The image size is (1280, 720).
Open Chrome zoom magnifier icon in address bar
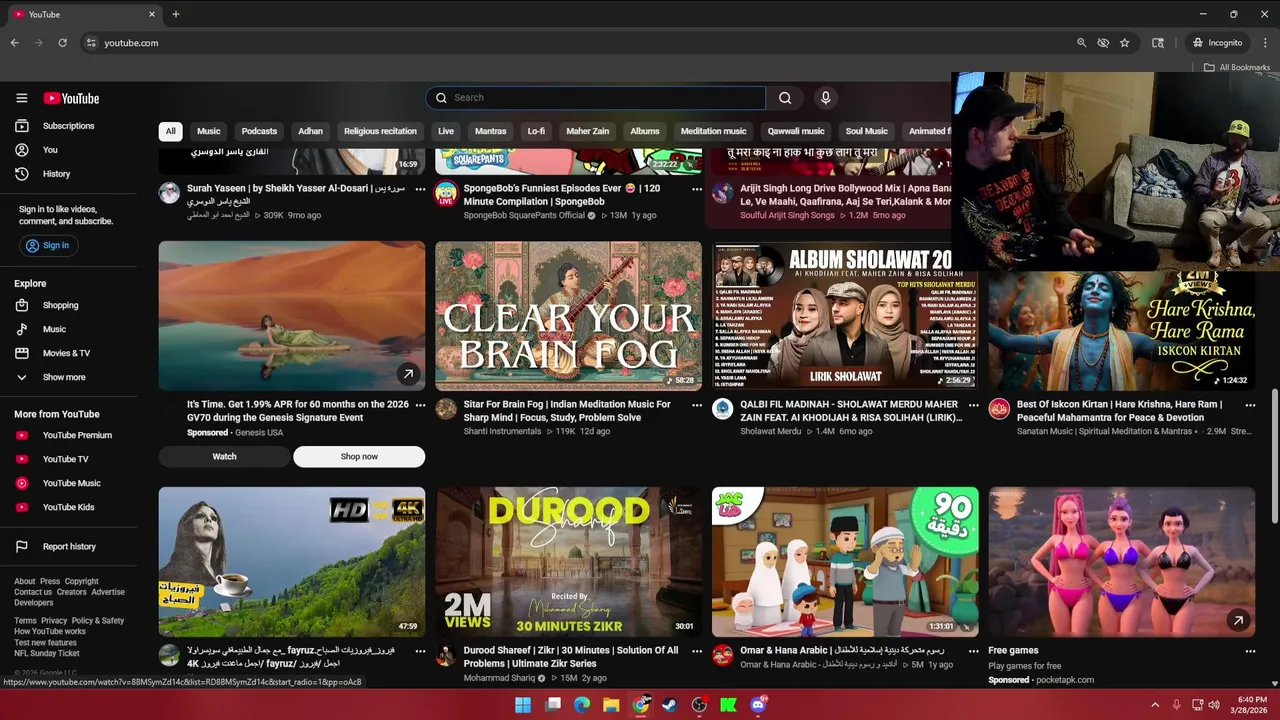(x=1081, y=43)
